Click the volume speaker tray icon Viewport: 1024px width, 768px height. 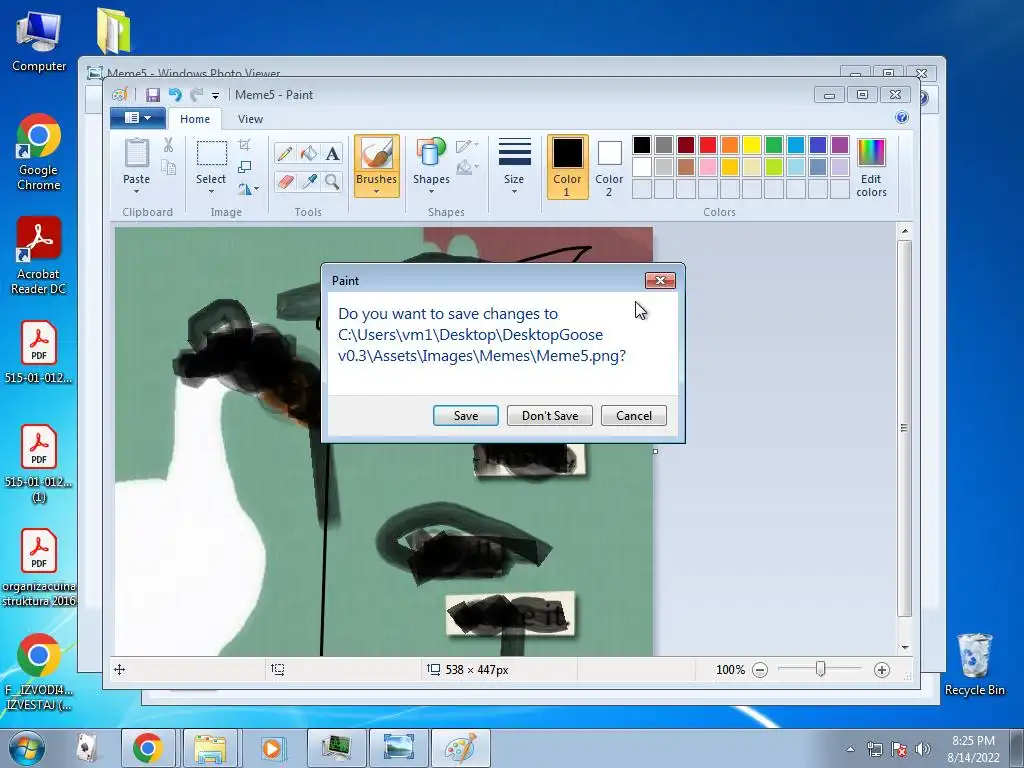pyautogui.click(x=923, y=749)
